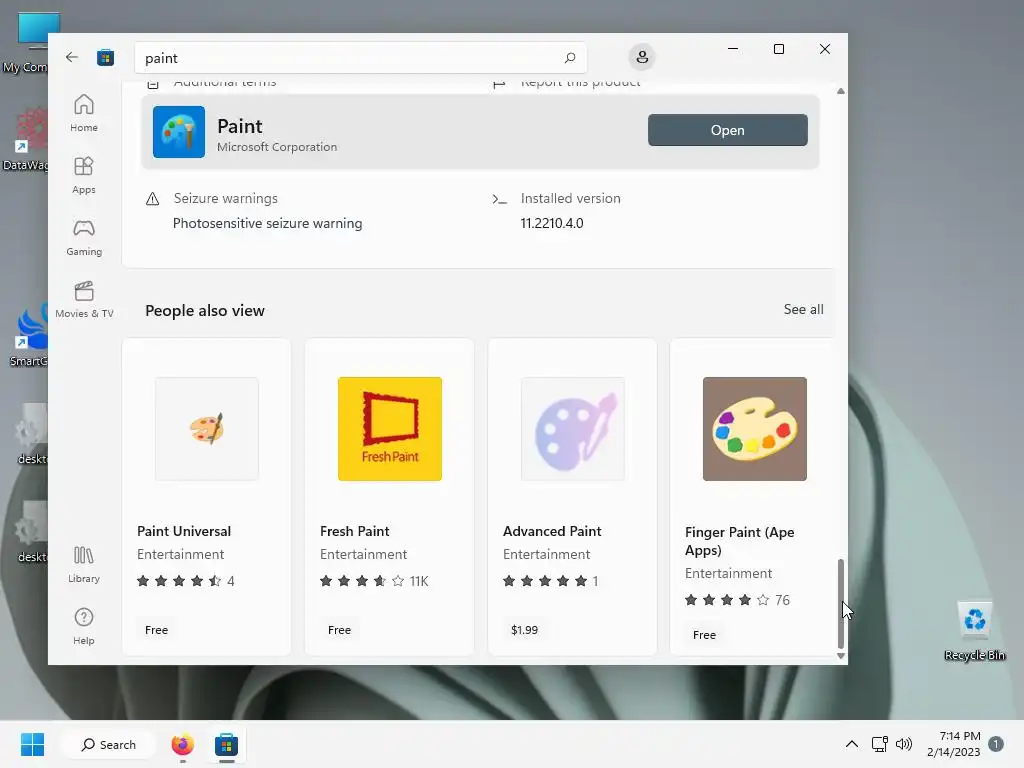The width and height of the screenshot is (1024, 768).
Task: Maximize the Microsoft Store window
Action: coord(778,49)
